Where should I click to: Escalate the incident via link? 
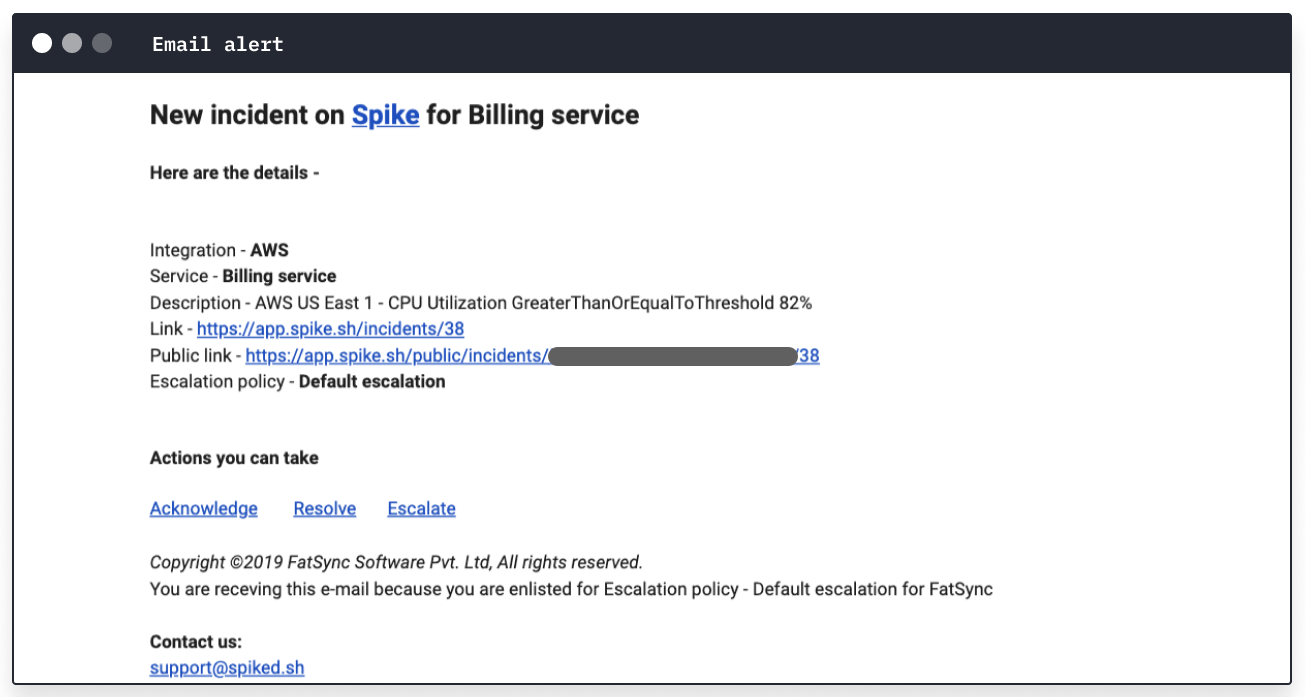421,508
